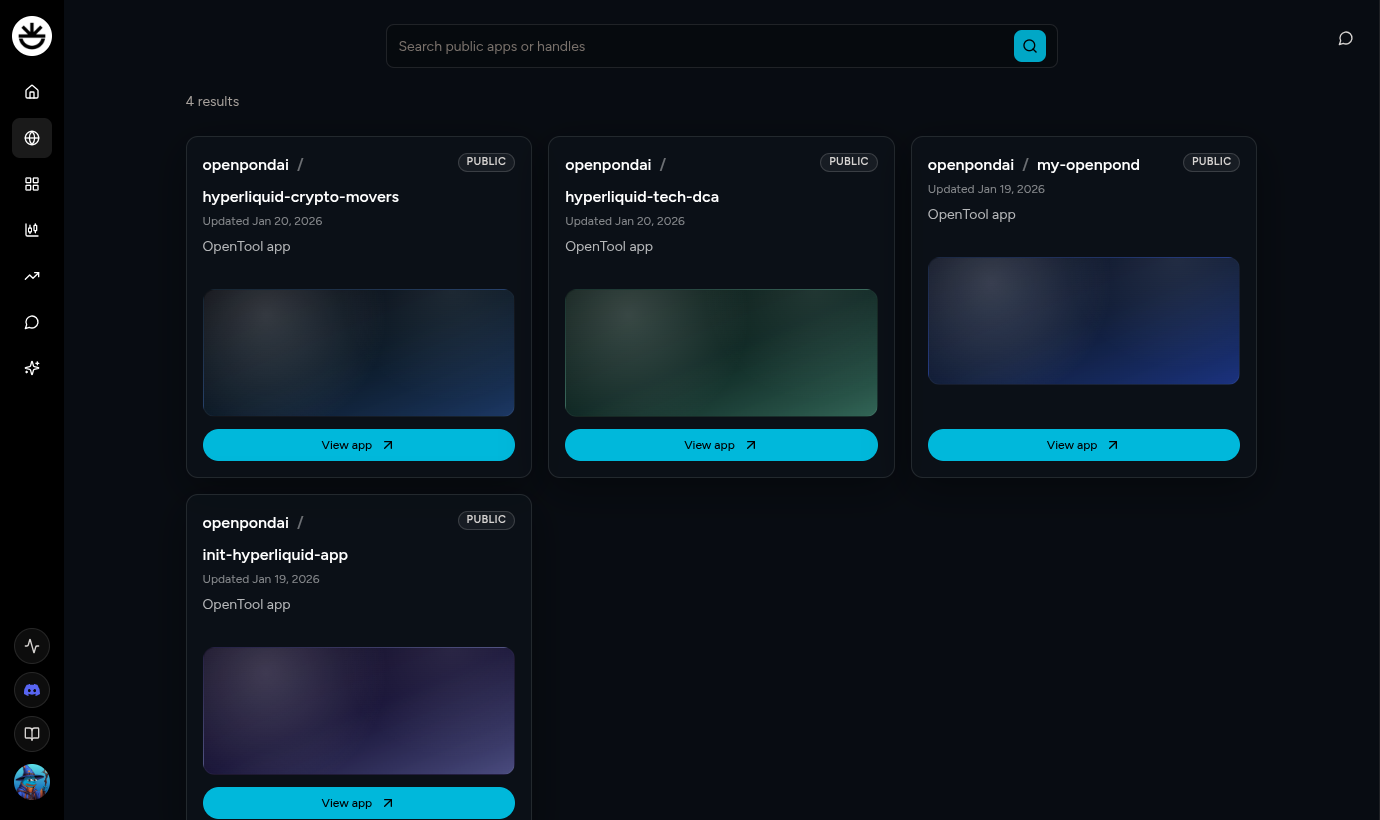Screen dimensions: 1380x820
Task: Open the trending arrow sidebar icon
Action: click(32, 276)
